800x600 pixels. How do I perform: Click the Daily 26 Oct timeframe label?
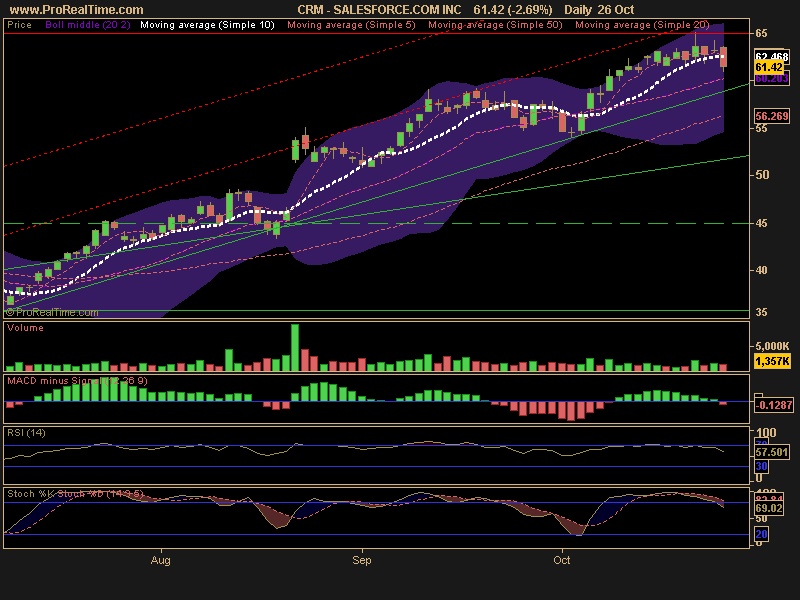[x=599, y=10]
